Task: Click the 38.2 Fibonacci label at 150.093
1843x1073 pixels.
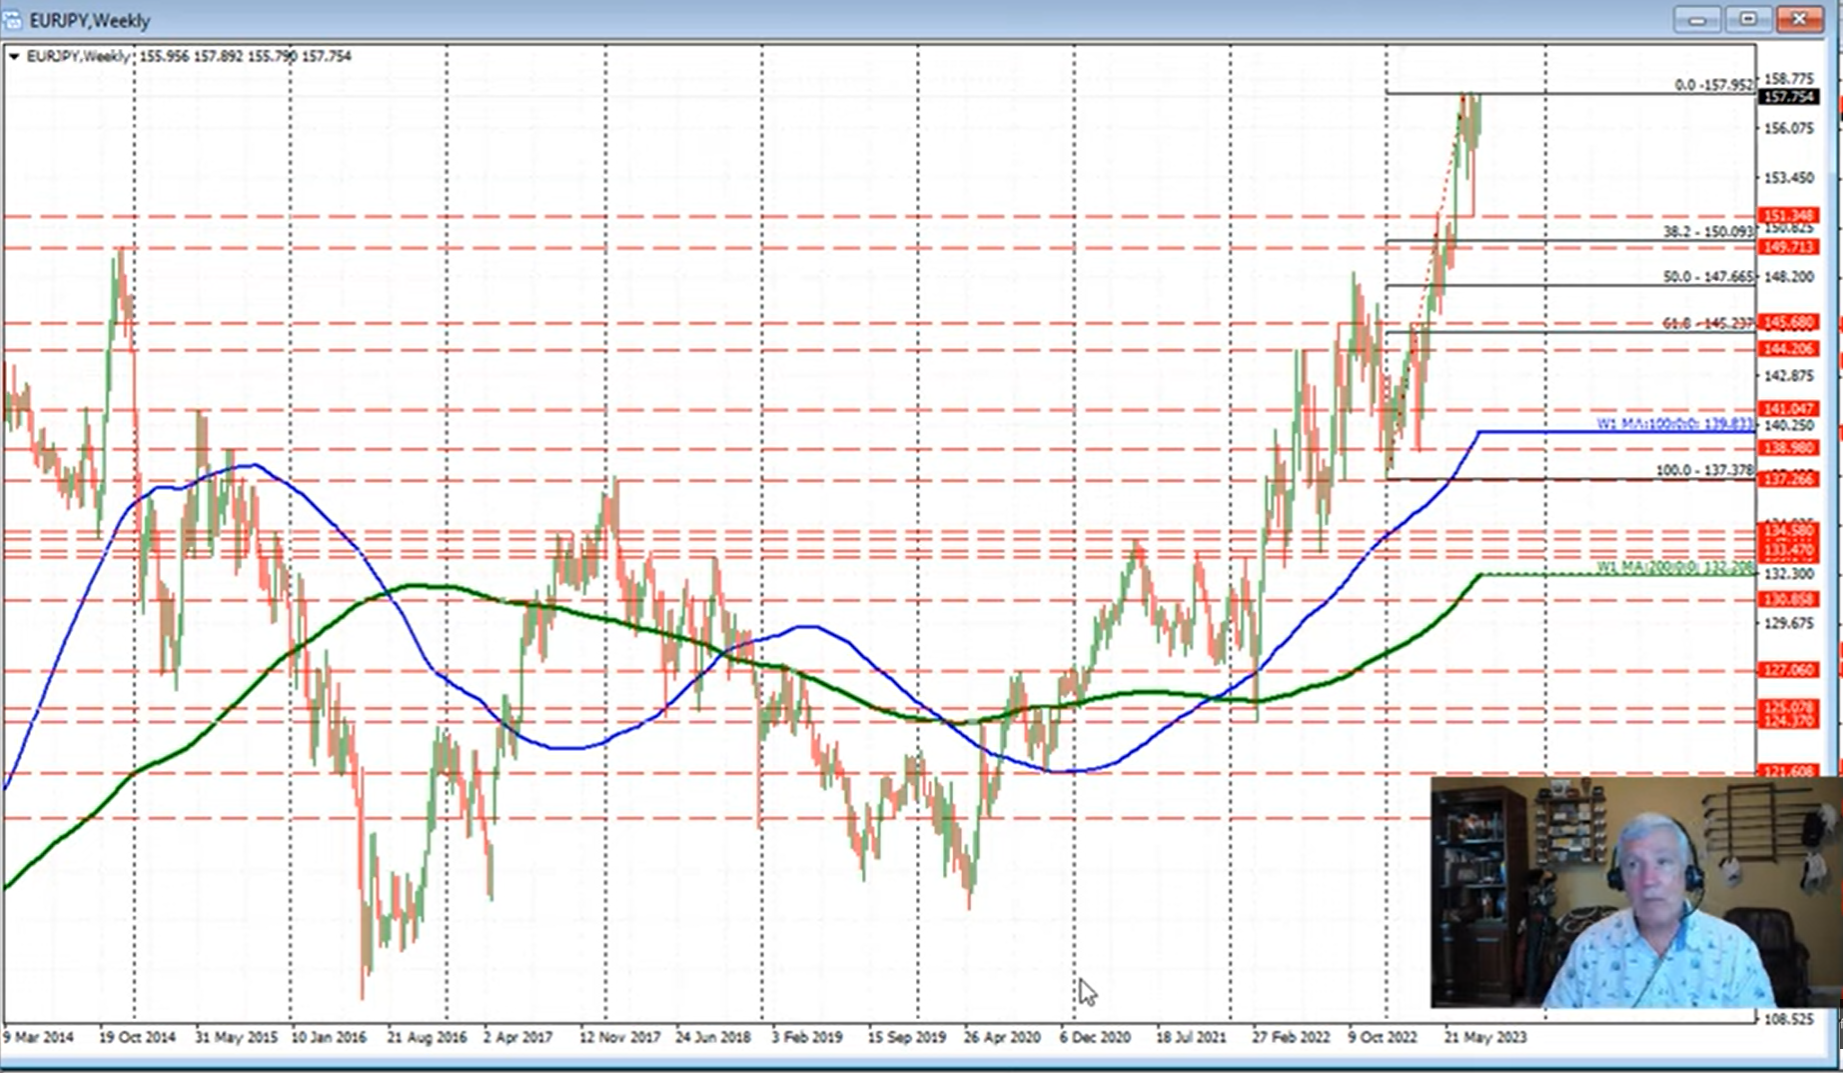Action: 1708,232
